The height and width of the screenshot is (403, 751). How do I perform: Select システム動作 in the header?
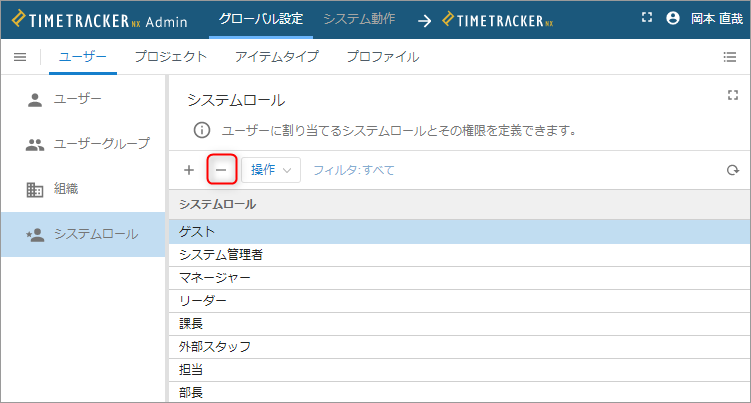coord(359,19)
